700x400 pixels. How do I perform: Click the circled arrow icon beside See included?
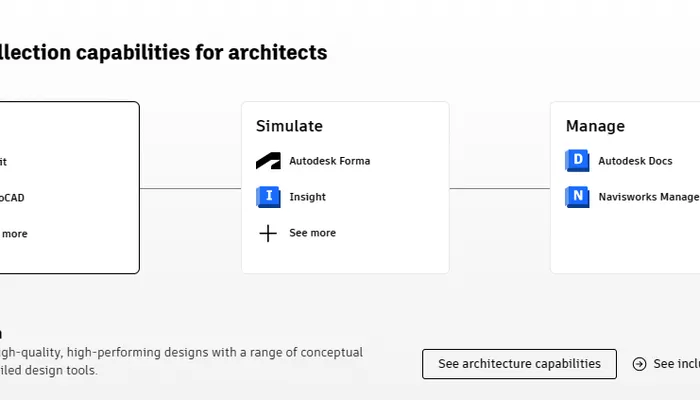(x=640, y=364)
